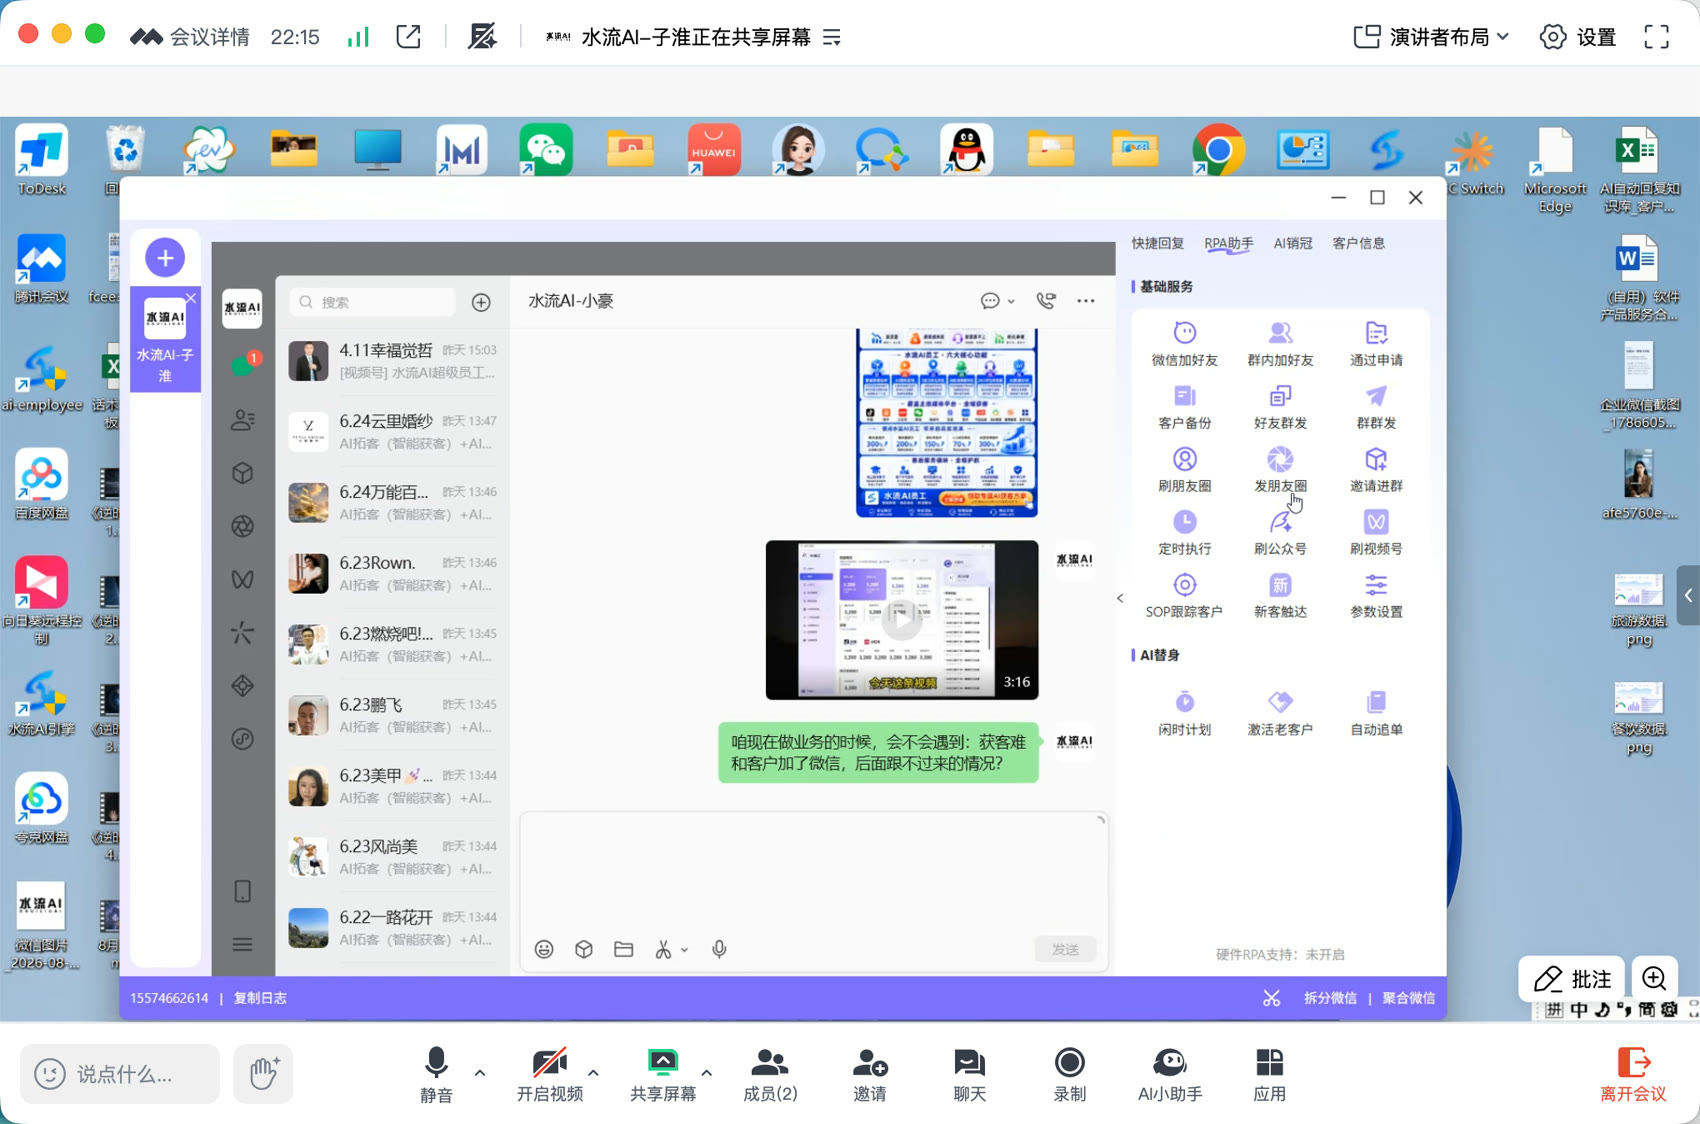Viewport: 1700px width, 1124px height.
Task: Expand the scissors screenshot dropdown arrow
Action: click(x=685, y=950)
